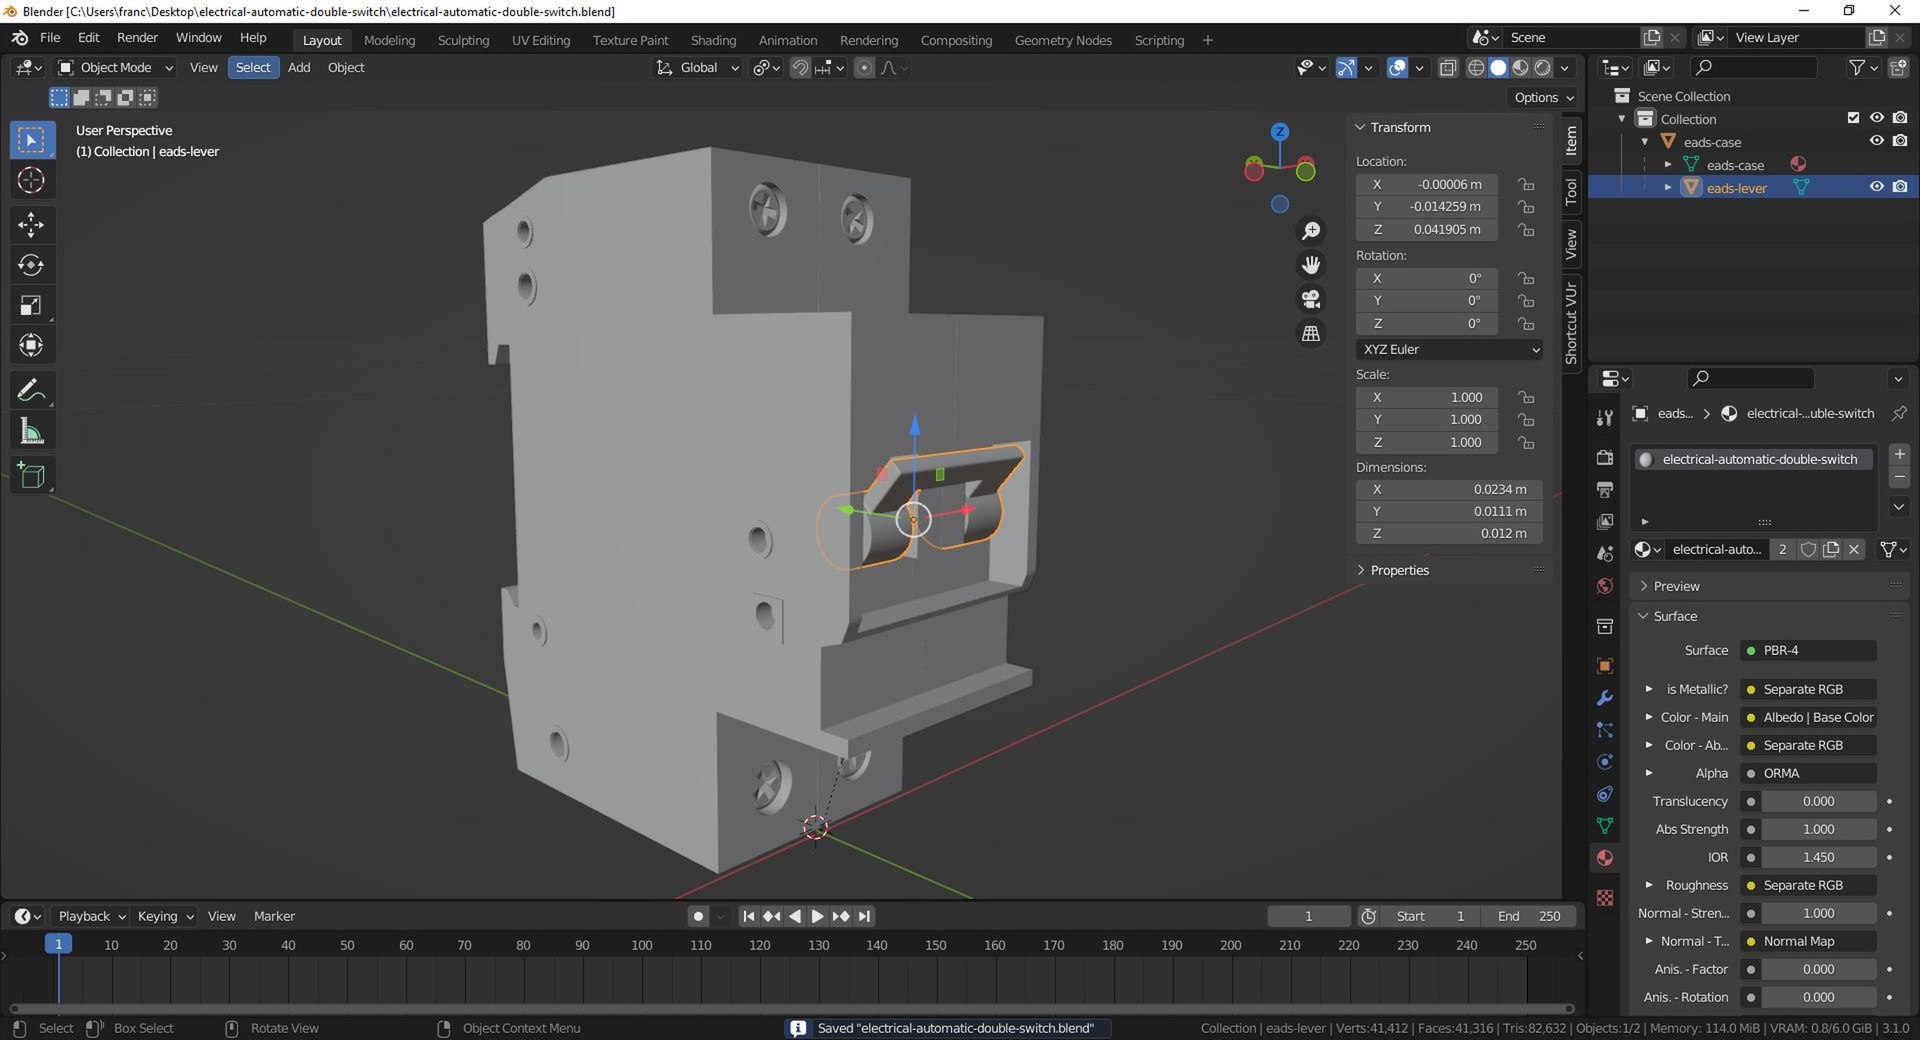The image size is (1920, 1040).
Task: Open XYZ Euler rotation mode dropdown
Action: pyautogui.click(x=1450, y=349)
